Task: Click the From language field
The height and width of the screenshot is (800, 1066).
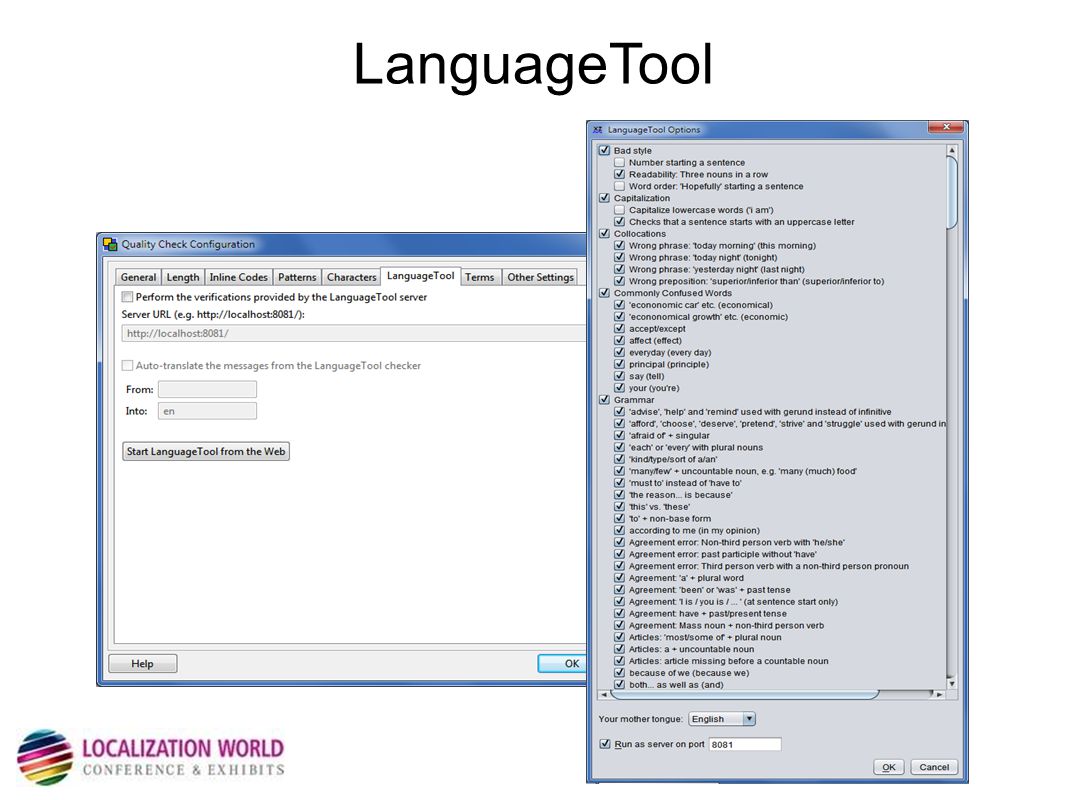Action: coord(207,389)
